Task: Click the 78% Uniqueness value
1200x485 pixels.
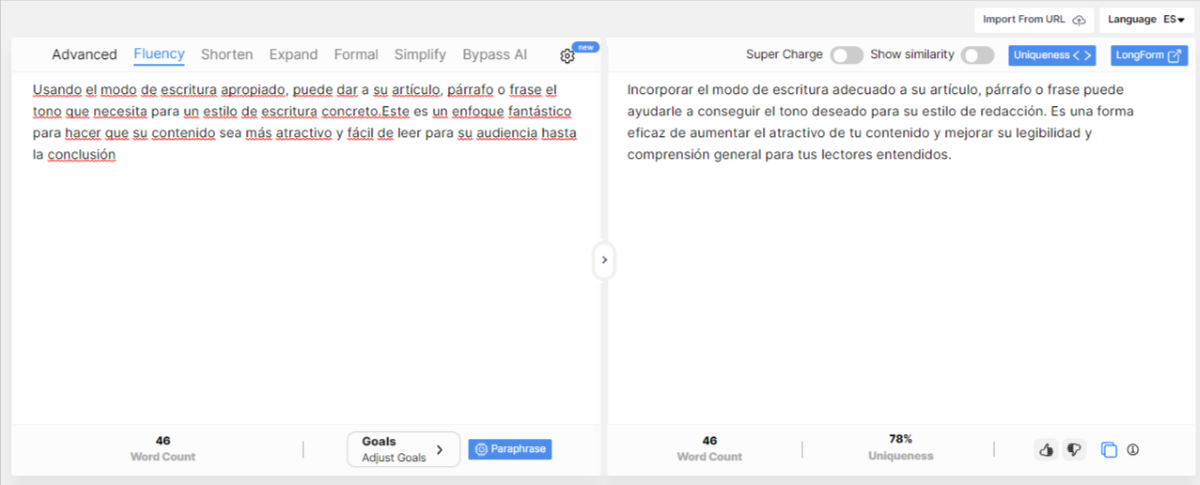Action: (900, 439)
